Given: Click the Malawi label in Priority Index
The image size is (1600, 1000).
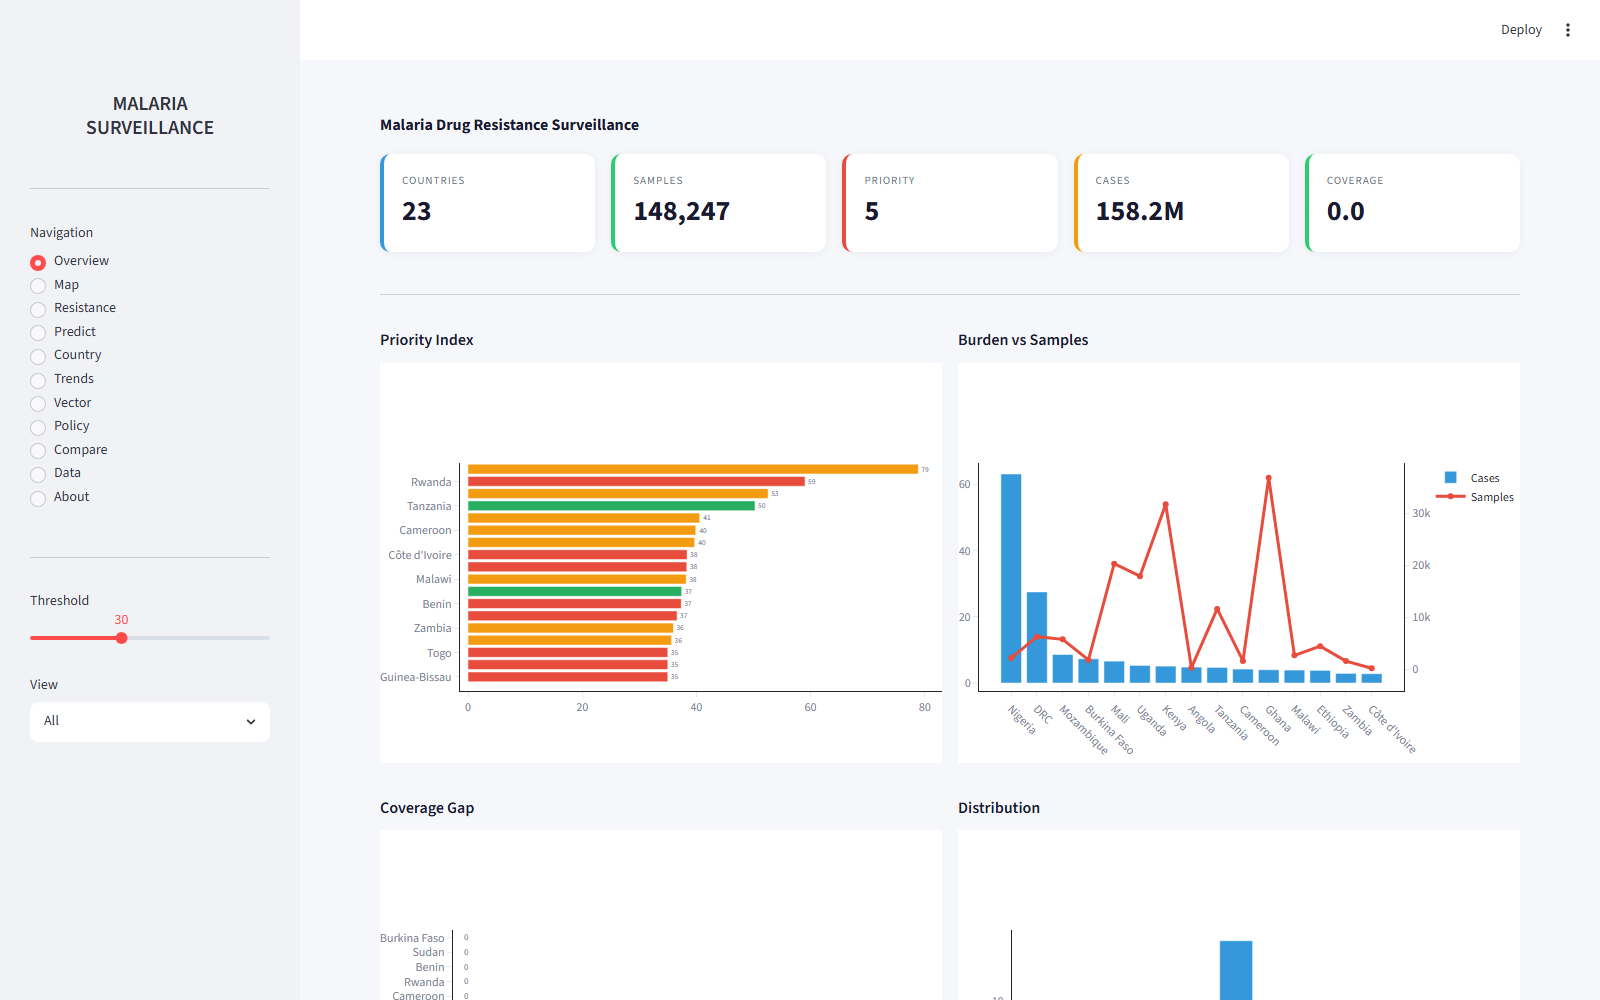Looking at the screenshot, I should (434, 580).
